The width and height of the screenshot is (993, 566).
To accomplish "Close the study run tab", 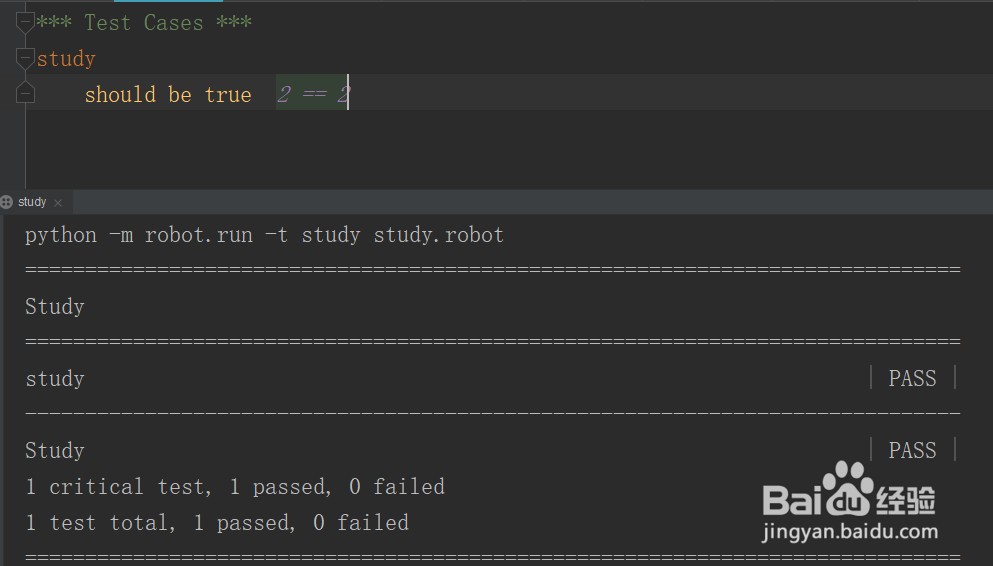I will (x=58, y=203).
